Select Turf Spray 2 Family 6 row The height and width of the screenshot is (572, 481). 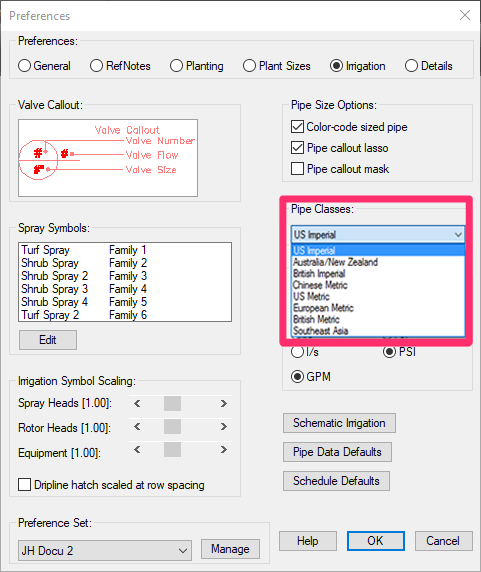[x=125, y=315]
